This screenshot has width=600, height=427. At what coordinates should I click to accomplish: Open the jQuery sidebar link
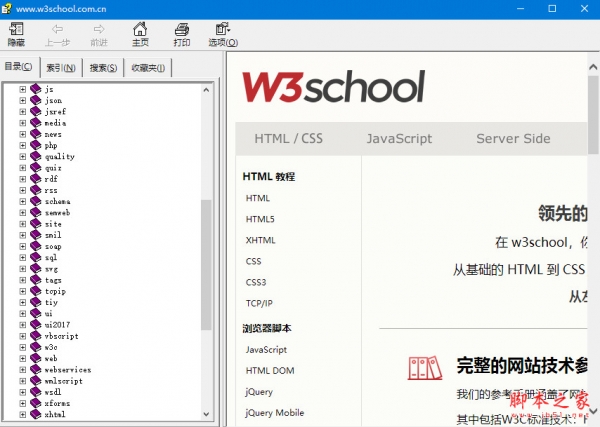pyautogui.click(x=259, y=392)
